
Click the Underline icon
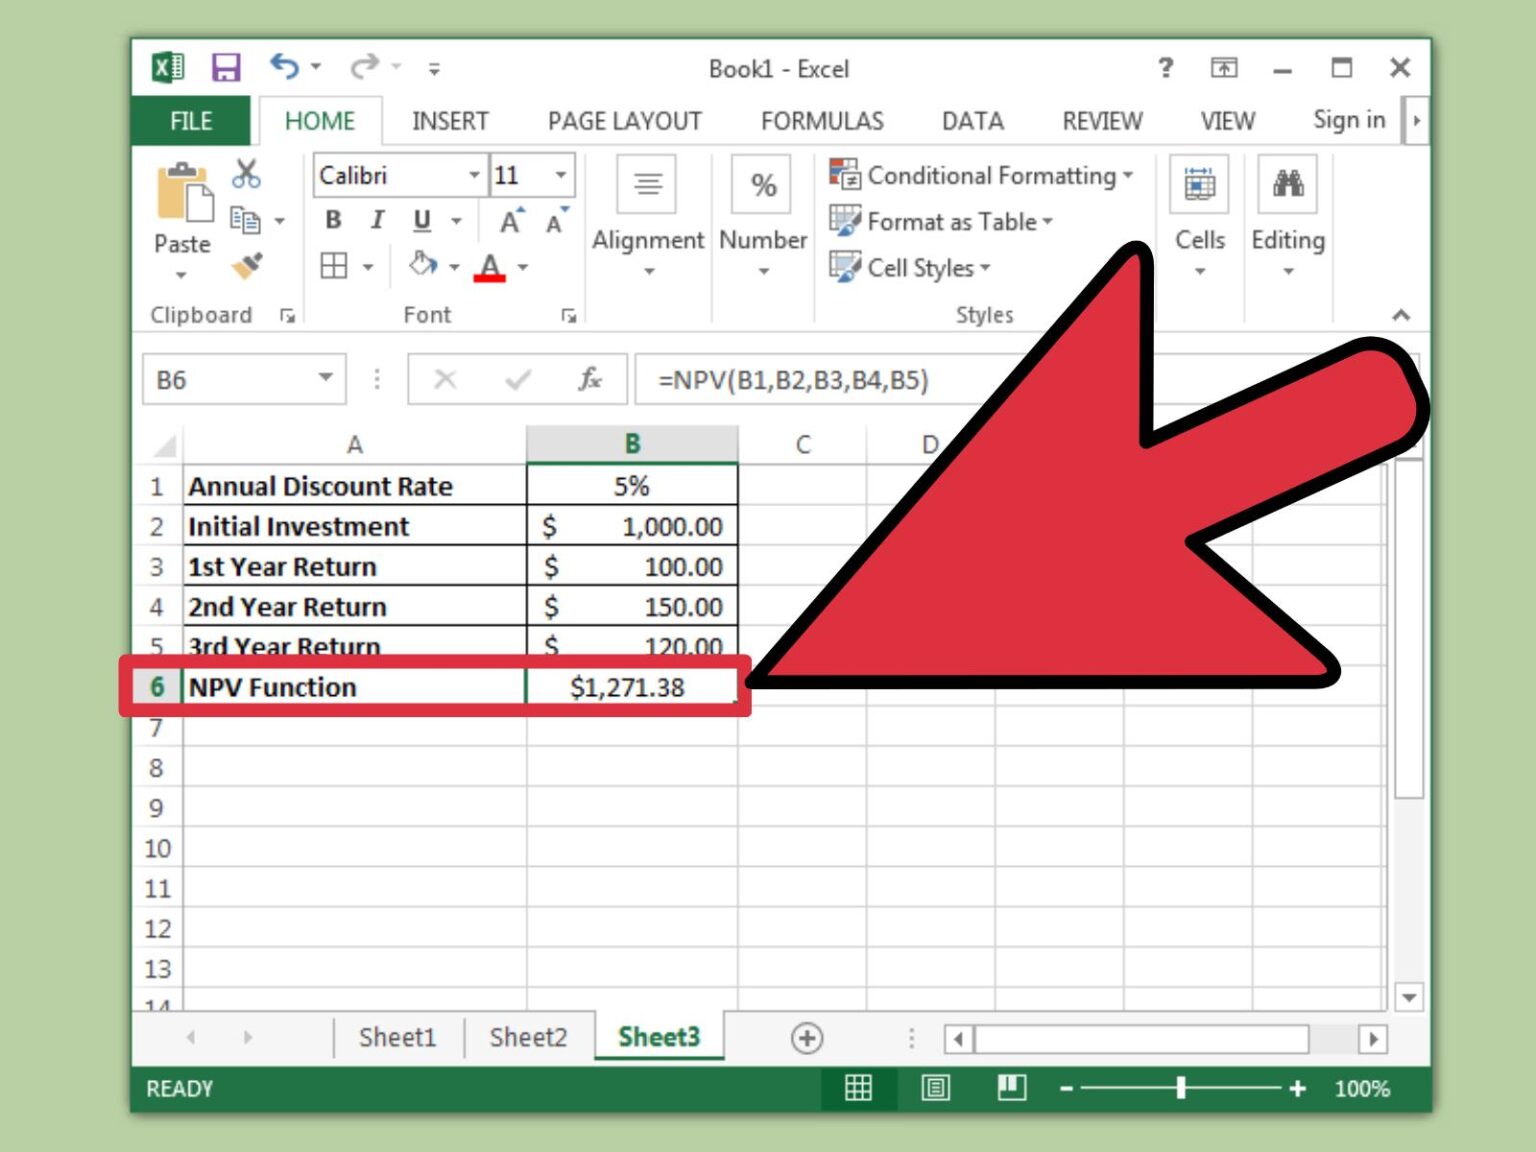coord(421,220)
